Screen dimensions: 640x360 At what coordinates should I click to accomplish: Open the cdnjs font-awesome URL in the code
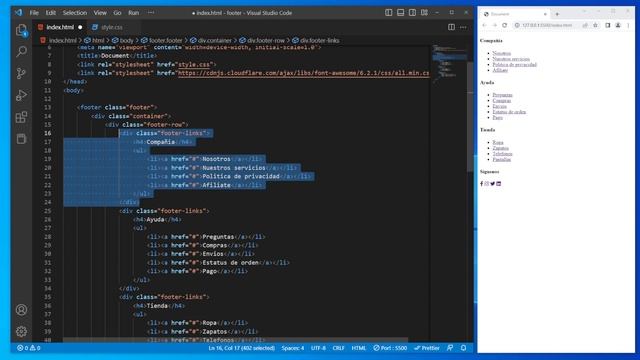[304, 73]
